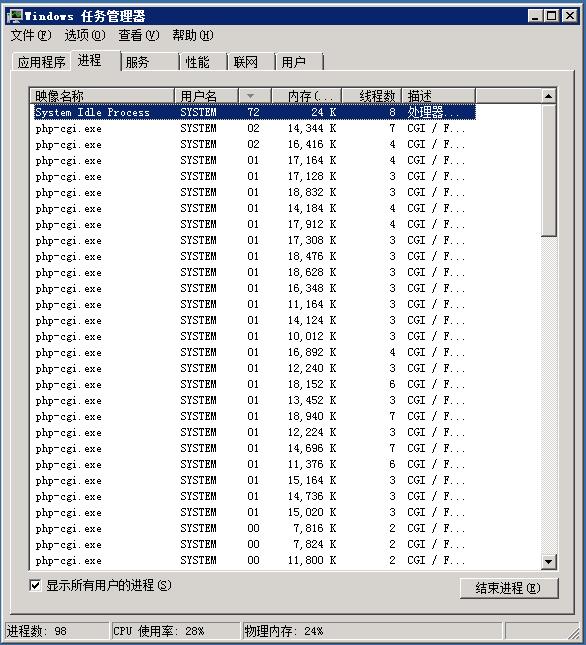Select php-cgi.exe row with 18,628 K
586x645 pixels.
pos(255,272)
